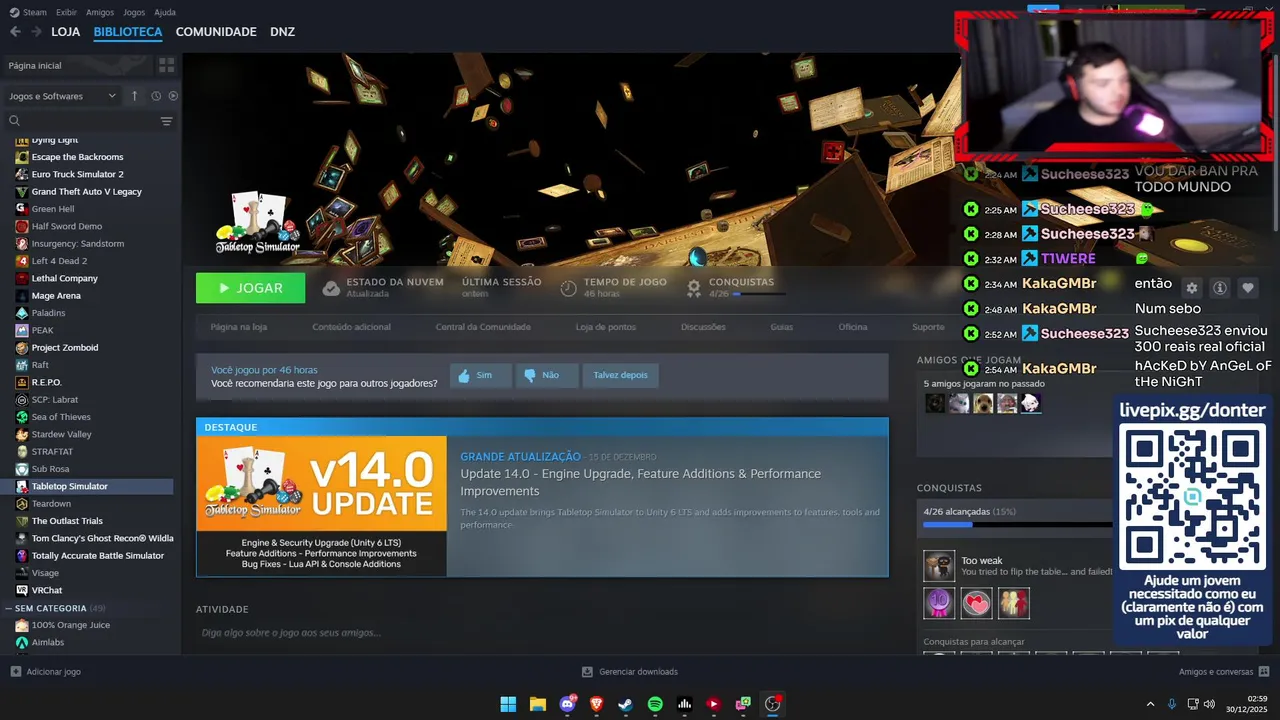Open Brave browser from the taskbar
This screenshot has height=720, width=1280.
click(597, 704)
